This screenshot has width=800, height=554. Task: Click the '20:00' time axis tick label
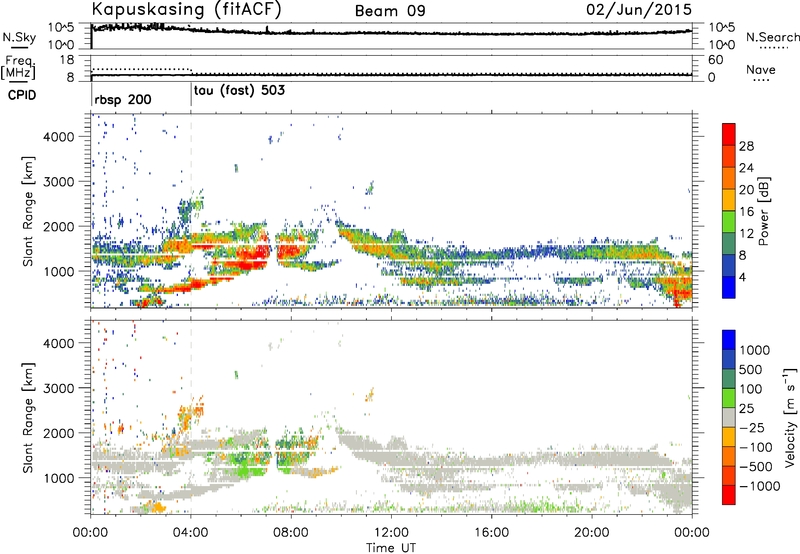(591, 533)
